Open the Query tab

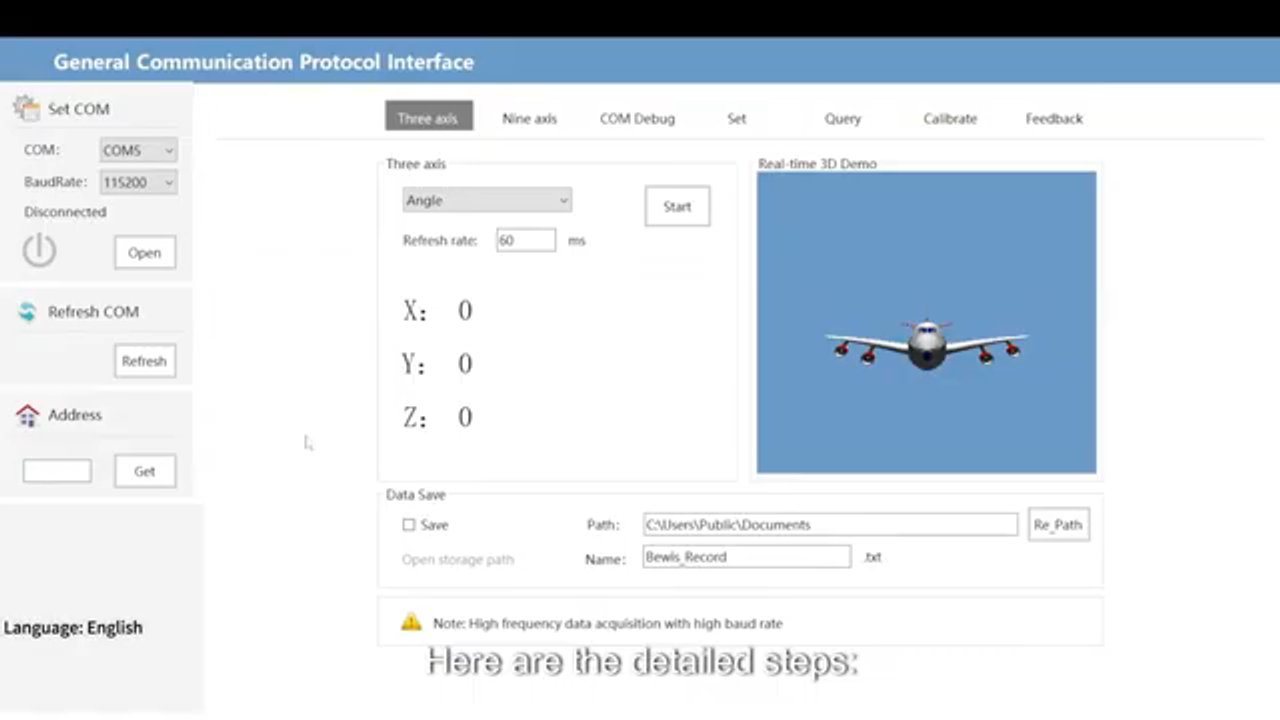point(842,118)
